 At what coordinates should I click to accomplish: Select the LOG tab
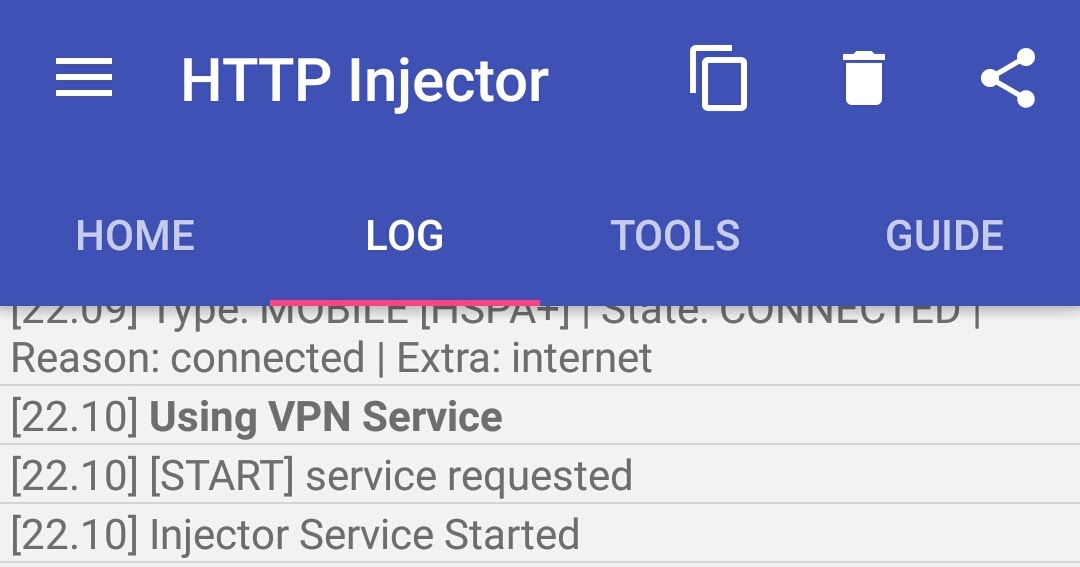coord(405,236)
